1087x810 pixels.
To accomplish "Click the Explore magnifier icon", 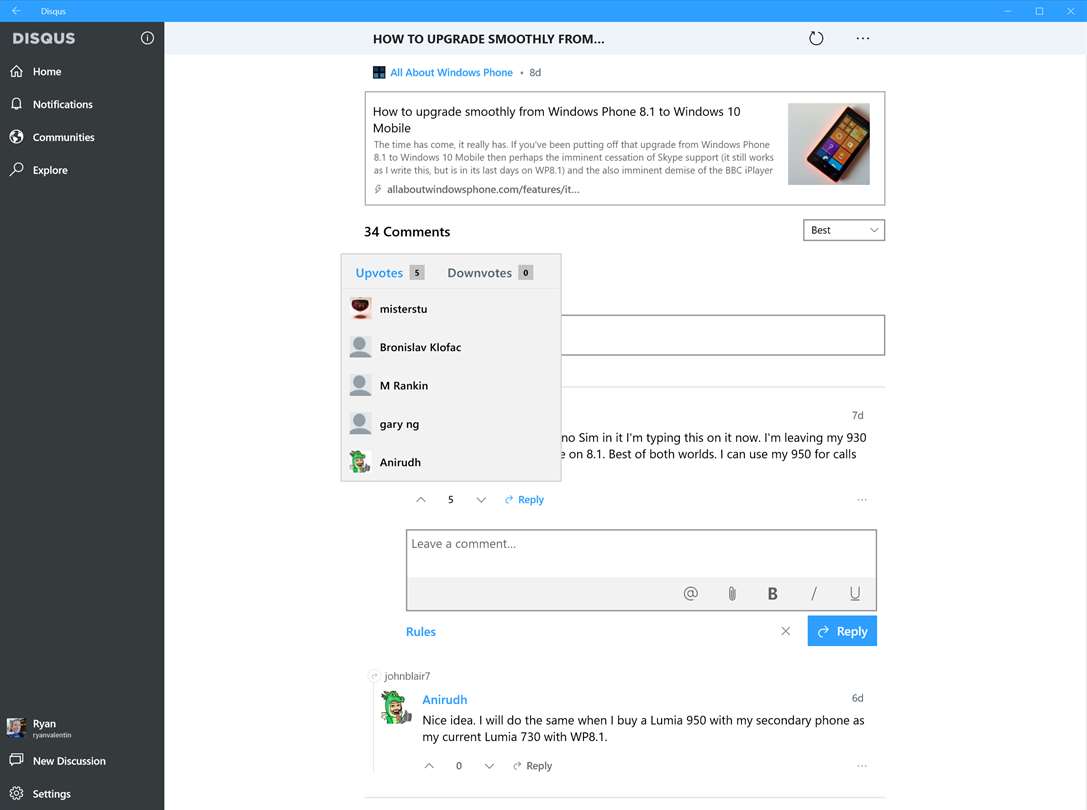I will pos(17,169).
